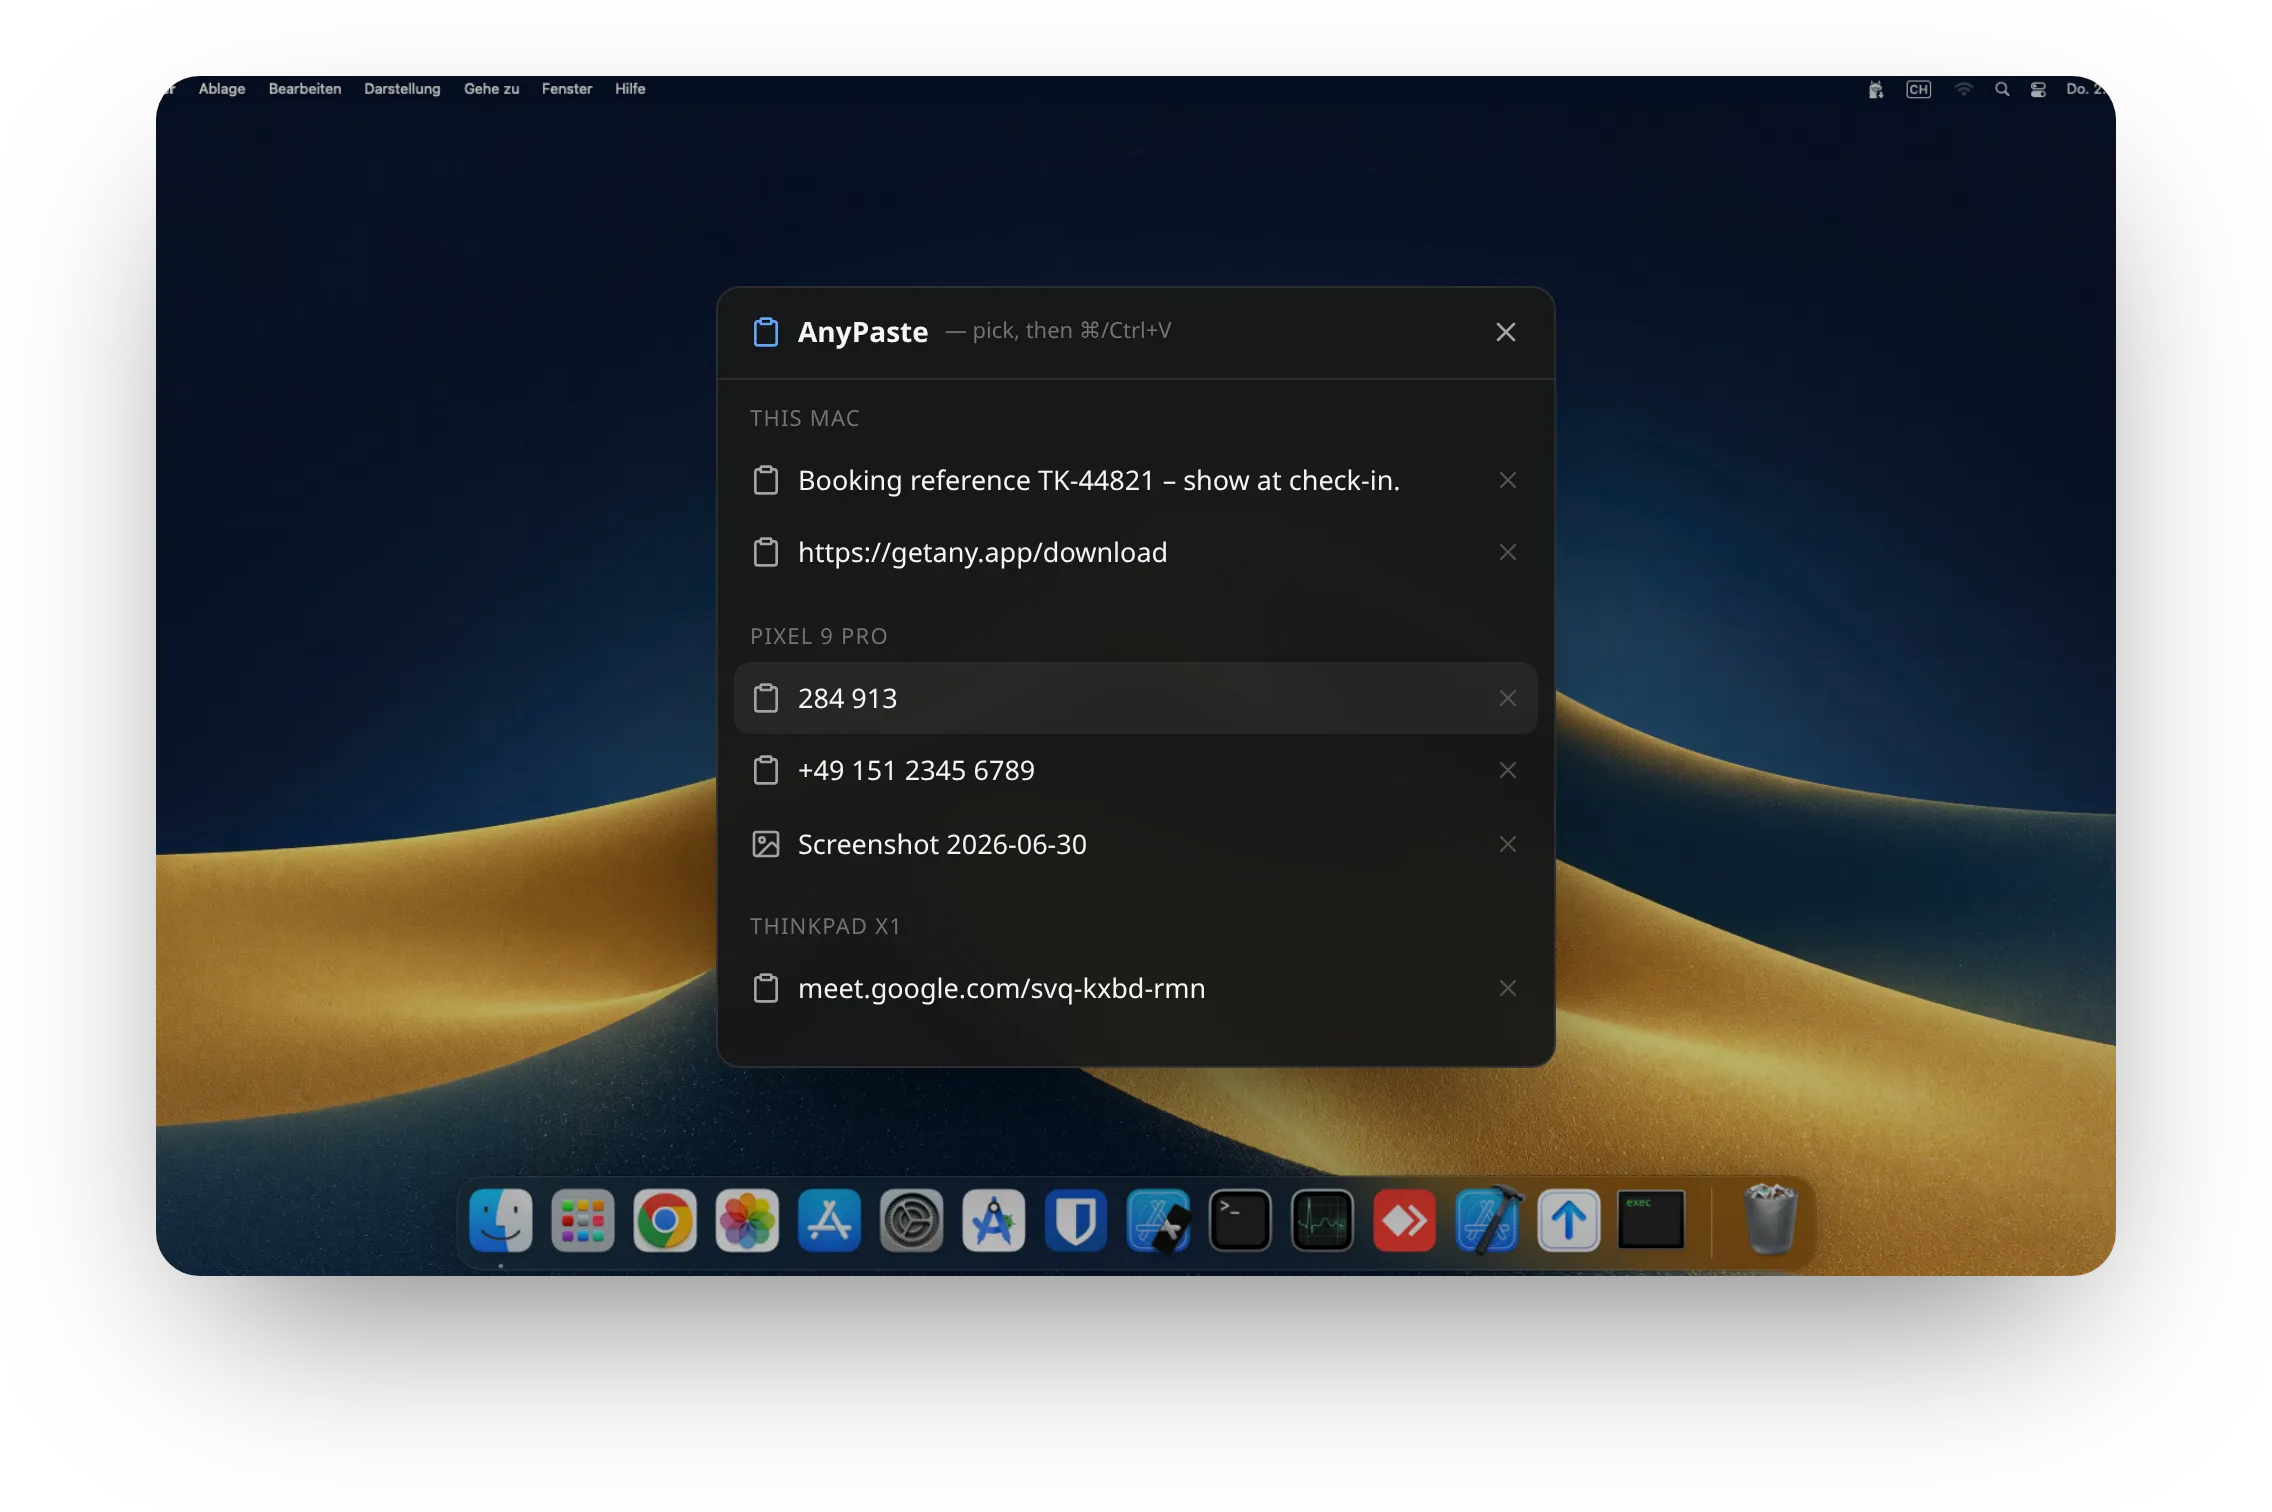Delete the +49 151 phone number entry
Screen dimensions: 2272x1512
click(x=1508, y=770)
